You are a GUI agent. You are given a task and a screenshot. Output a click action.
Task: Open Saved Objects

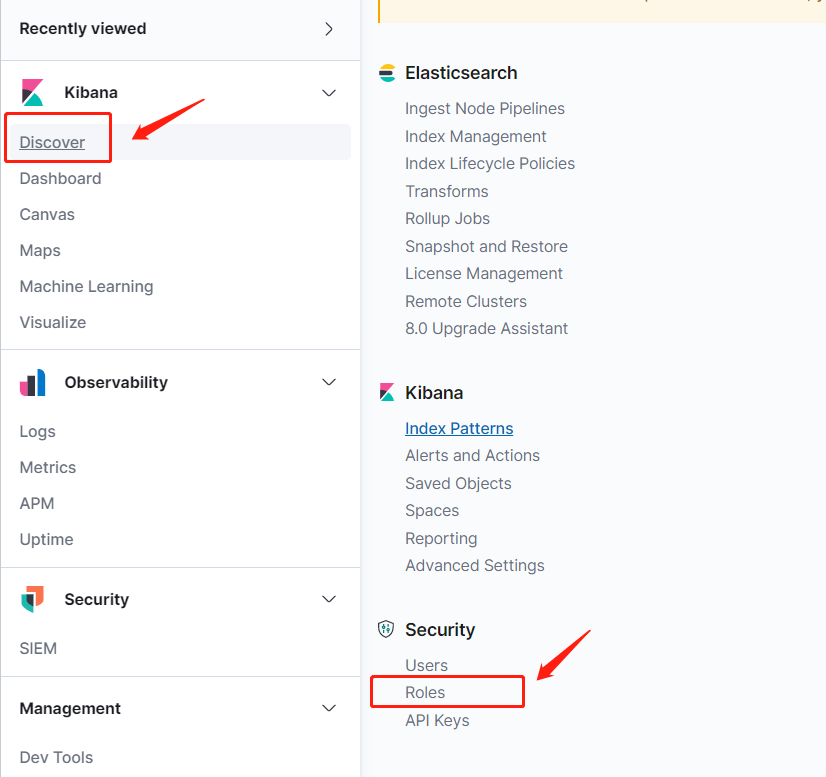click(458, 484)
